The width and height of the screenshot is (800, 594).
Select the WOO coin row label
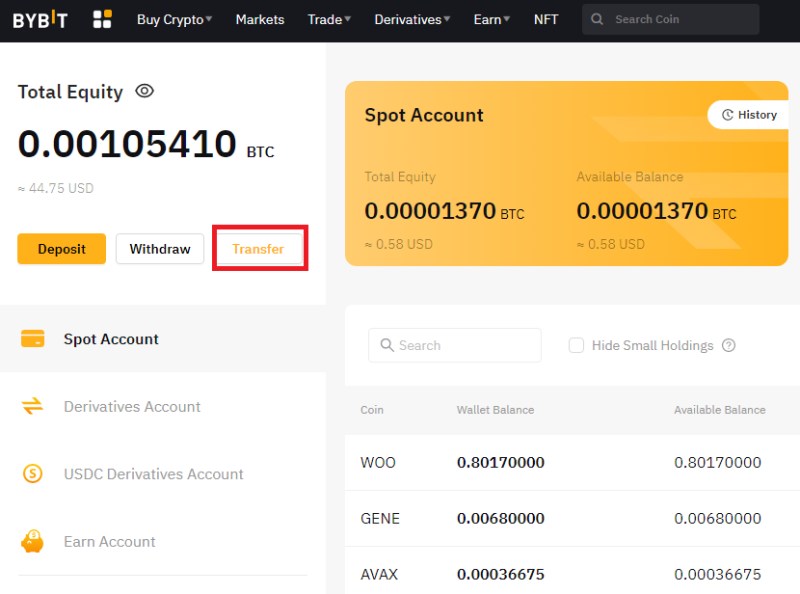click(x=378, y=462)
